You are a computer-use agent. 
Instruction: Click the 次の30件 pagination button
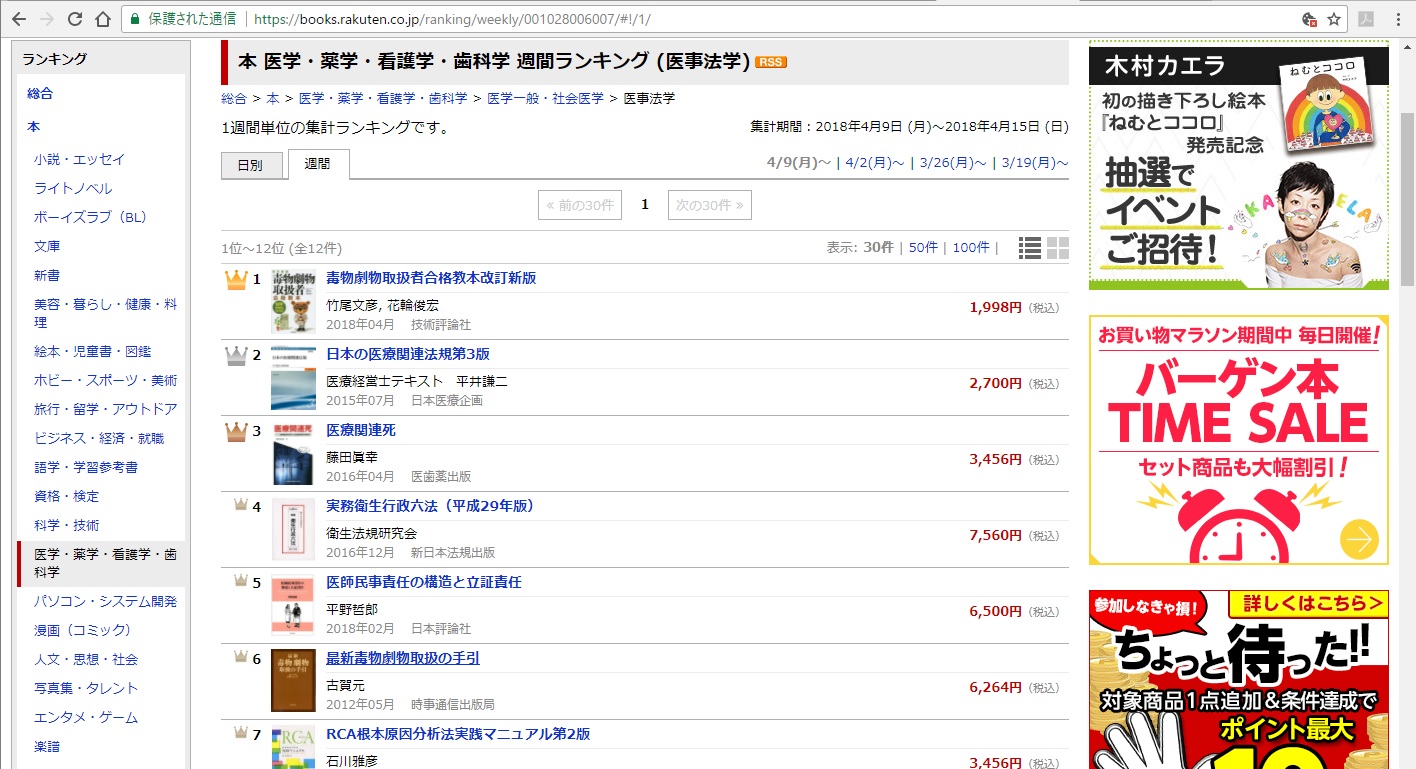pyautogui.click(x=710, y=205)
